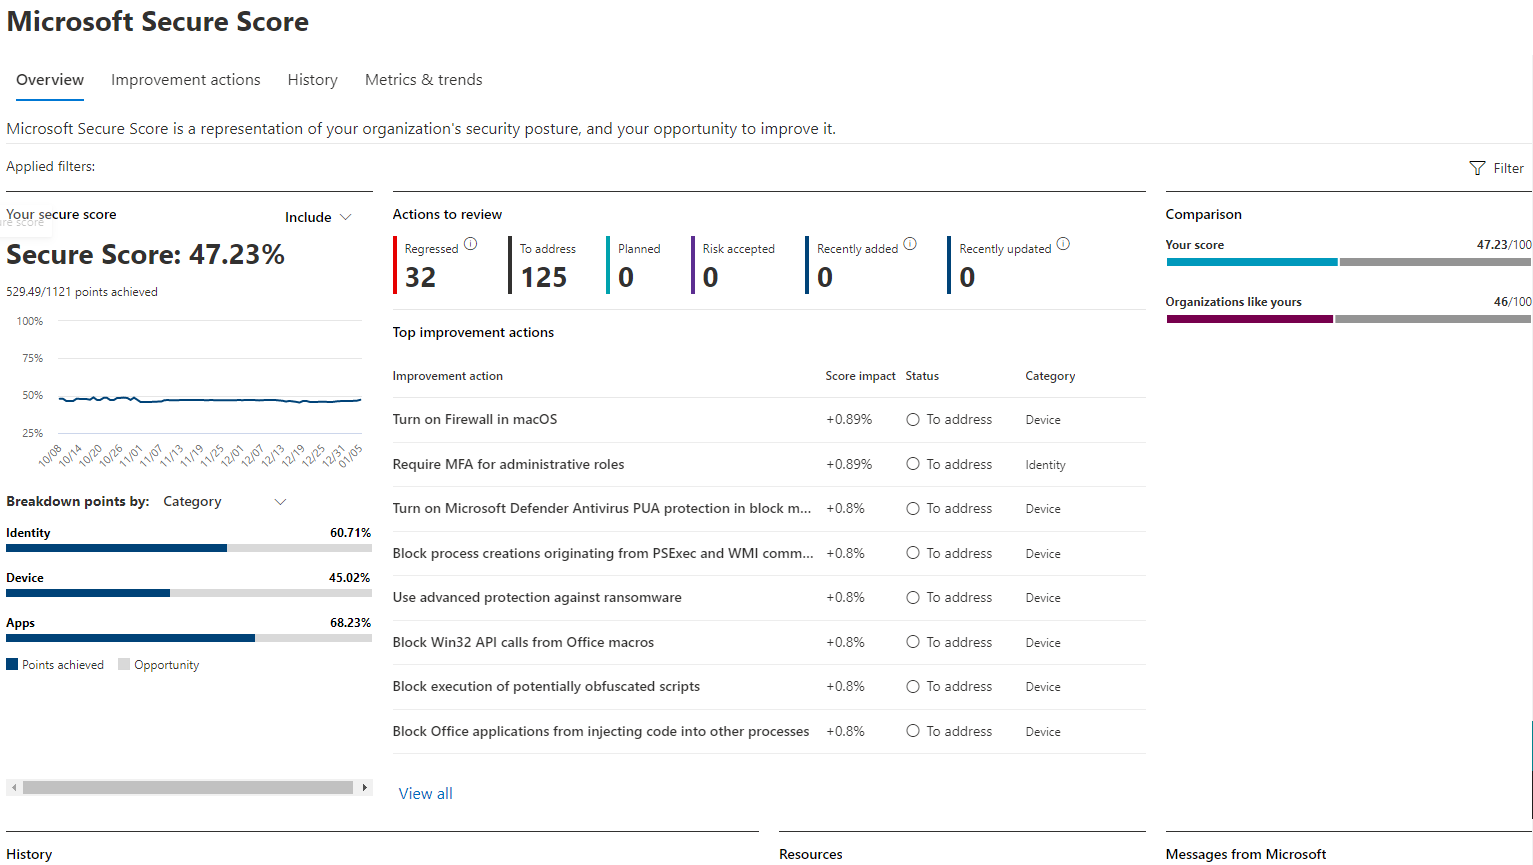Expand the secure score chevron menu

(x=344, y=217)
